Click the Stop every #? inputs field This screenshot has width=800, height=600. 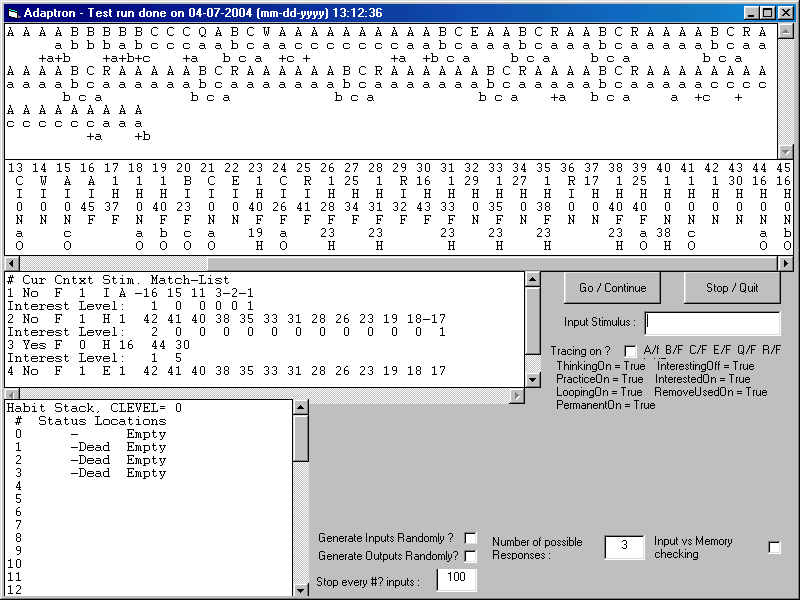456,579
